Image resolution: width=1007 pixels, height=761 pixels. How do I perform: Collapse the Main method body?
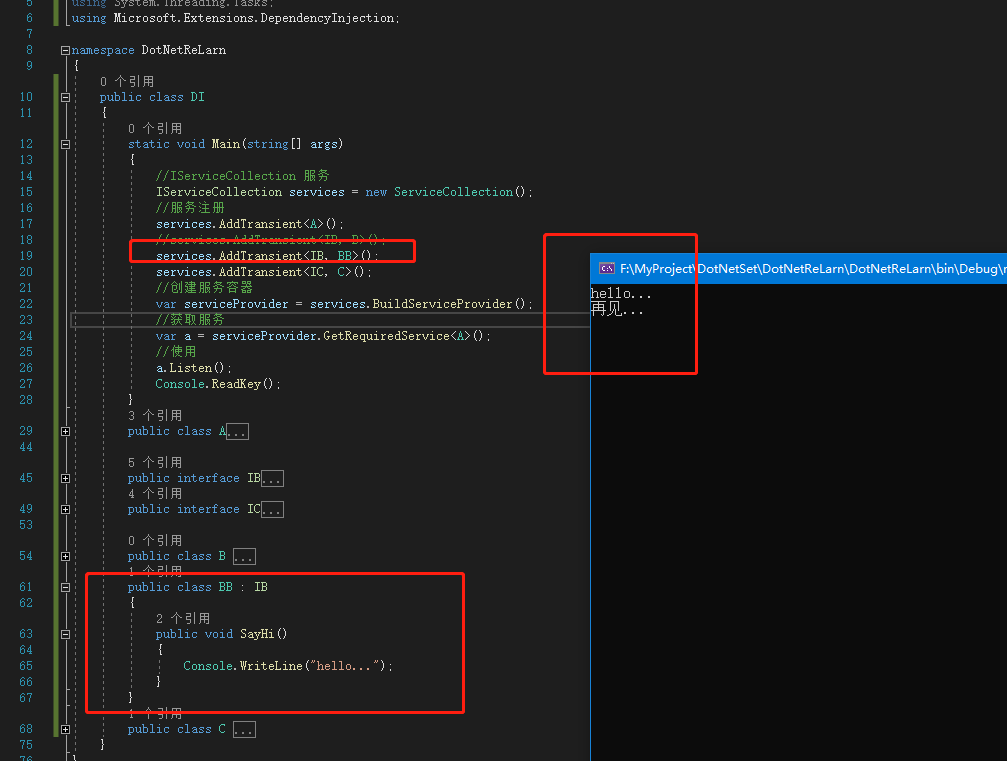point(65,144)
